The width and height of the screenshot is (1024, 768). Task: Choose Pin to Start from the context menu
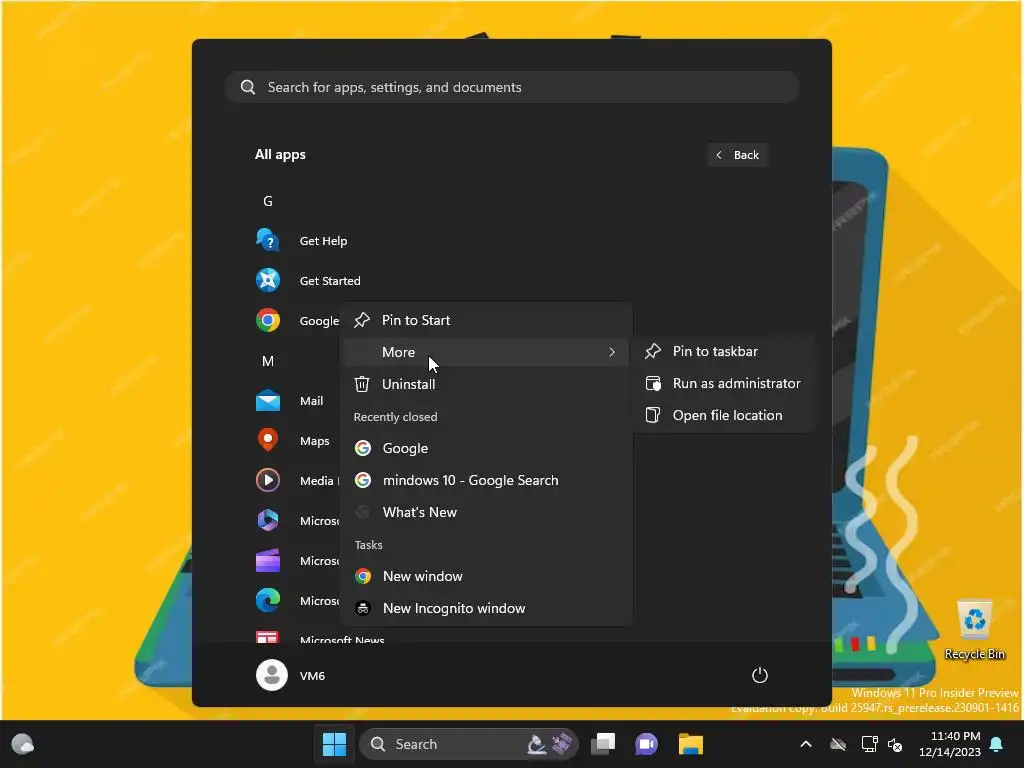click(x=487, y=320)
